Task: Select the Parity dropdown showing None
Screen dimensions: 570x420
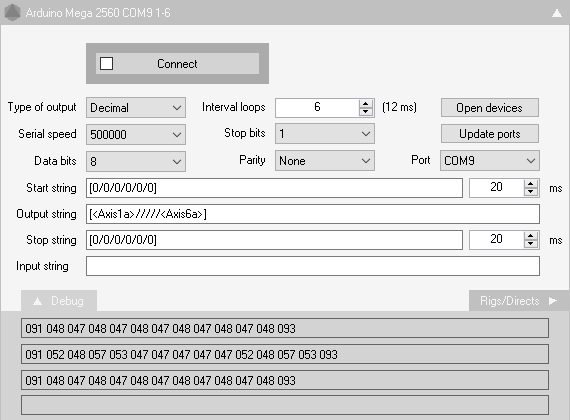Action: click(x=325, y=161)
